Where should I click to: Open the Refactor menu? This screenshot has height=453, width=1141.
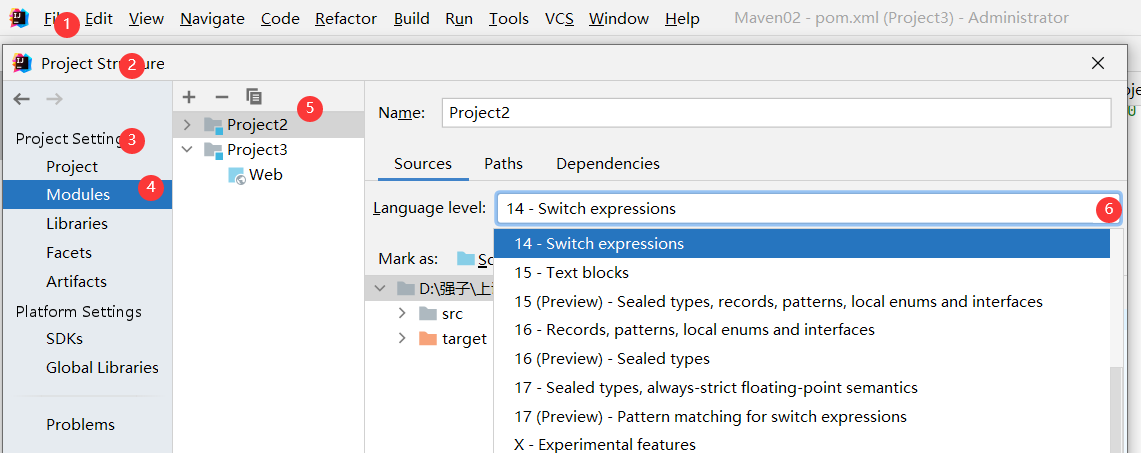tap(346, 19)
